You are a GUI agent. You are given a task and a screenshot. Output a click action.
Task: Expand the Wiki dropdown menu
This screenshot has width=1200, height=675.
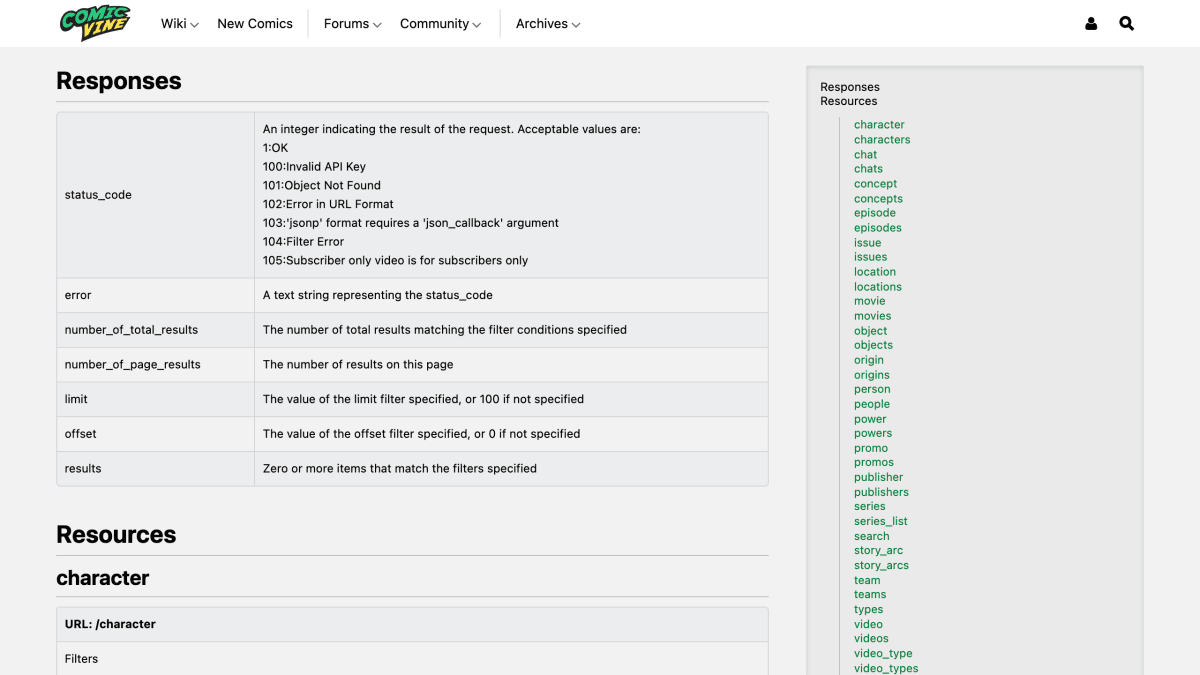click(x=180, y=24)
